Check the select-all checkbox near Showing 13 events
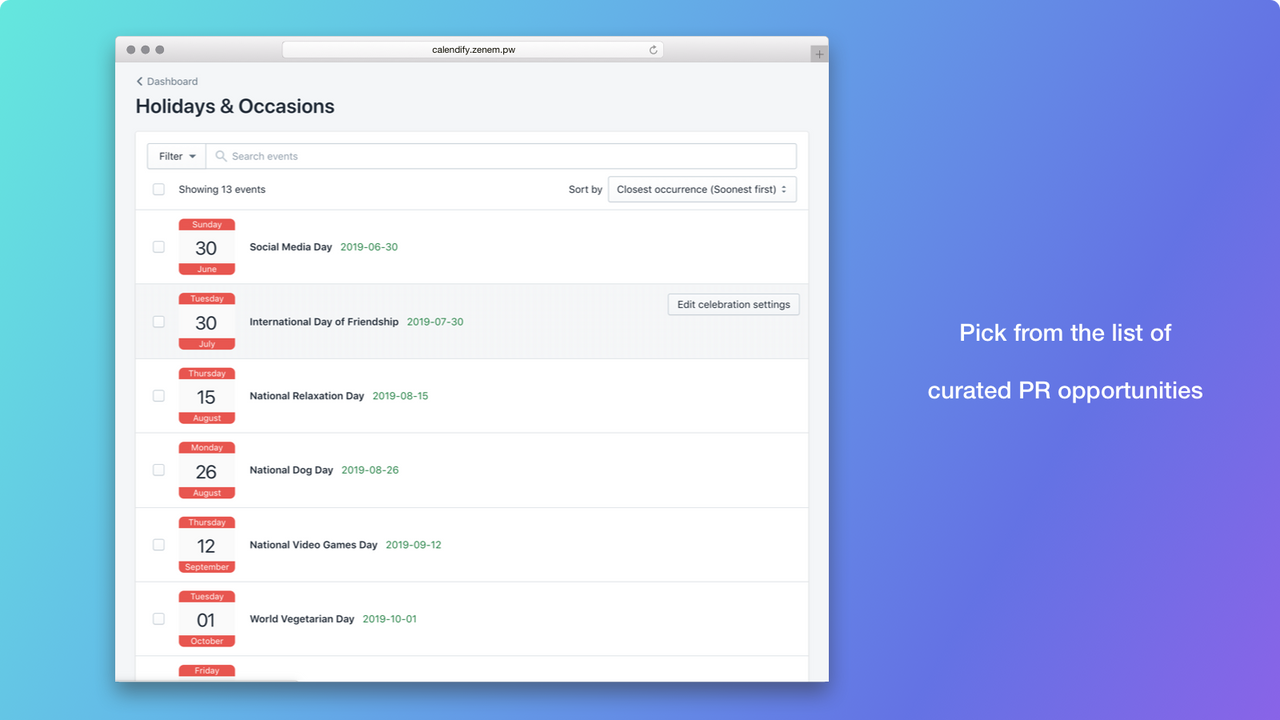The height and width of the screenshot is (720, 1280). click(158, 189)
